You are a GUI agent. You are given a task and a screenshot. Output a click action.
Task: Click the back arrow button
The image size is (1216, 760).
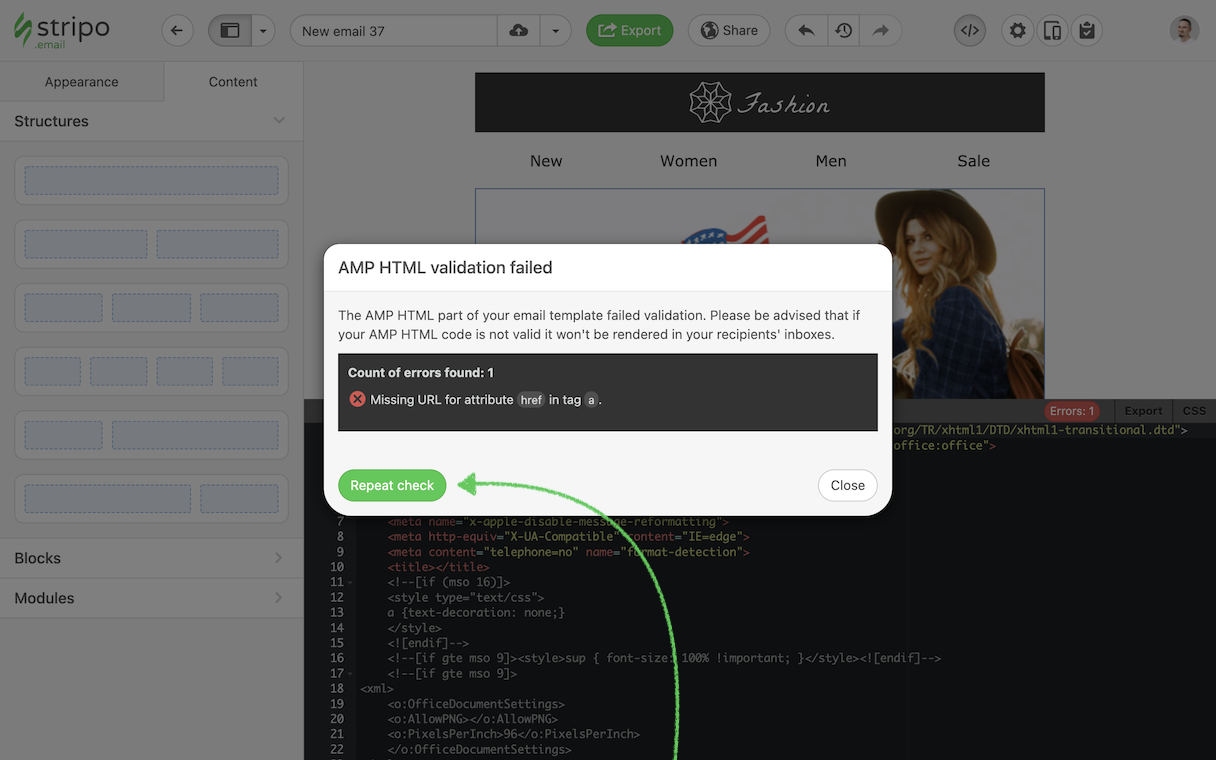[177, 30]
